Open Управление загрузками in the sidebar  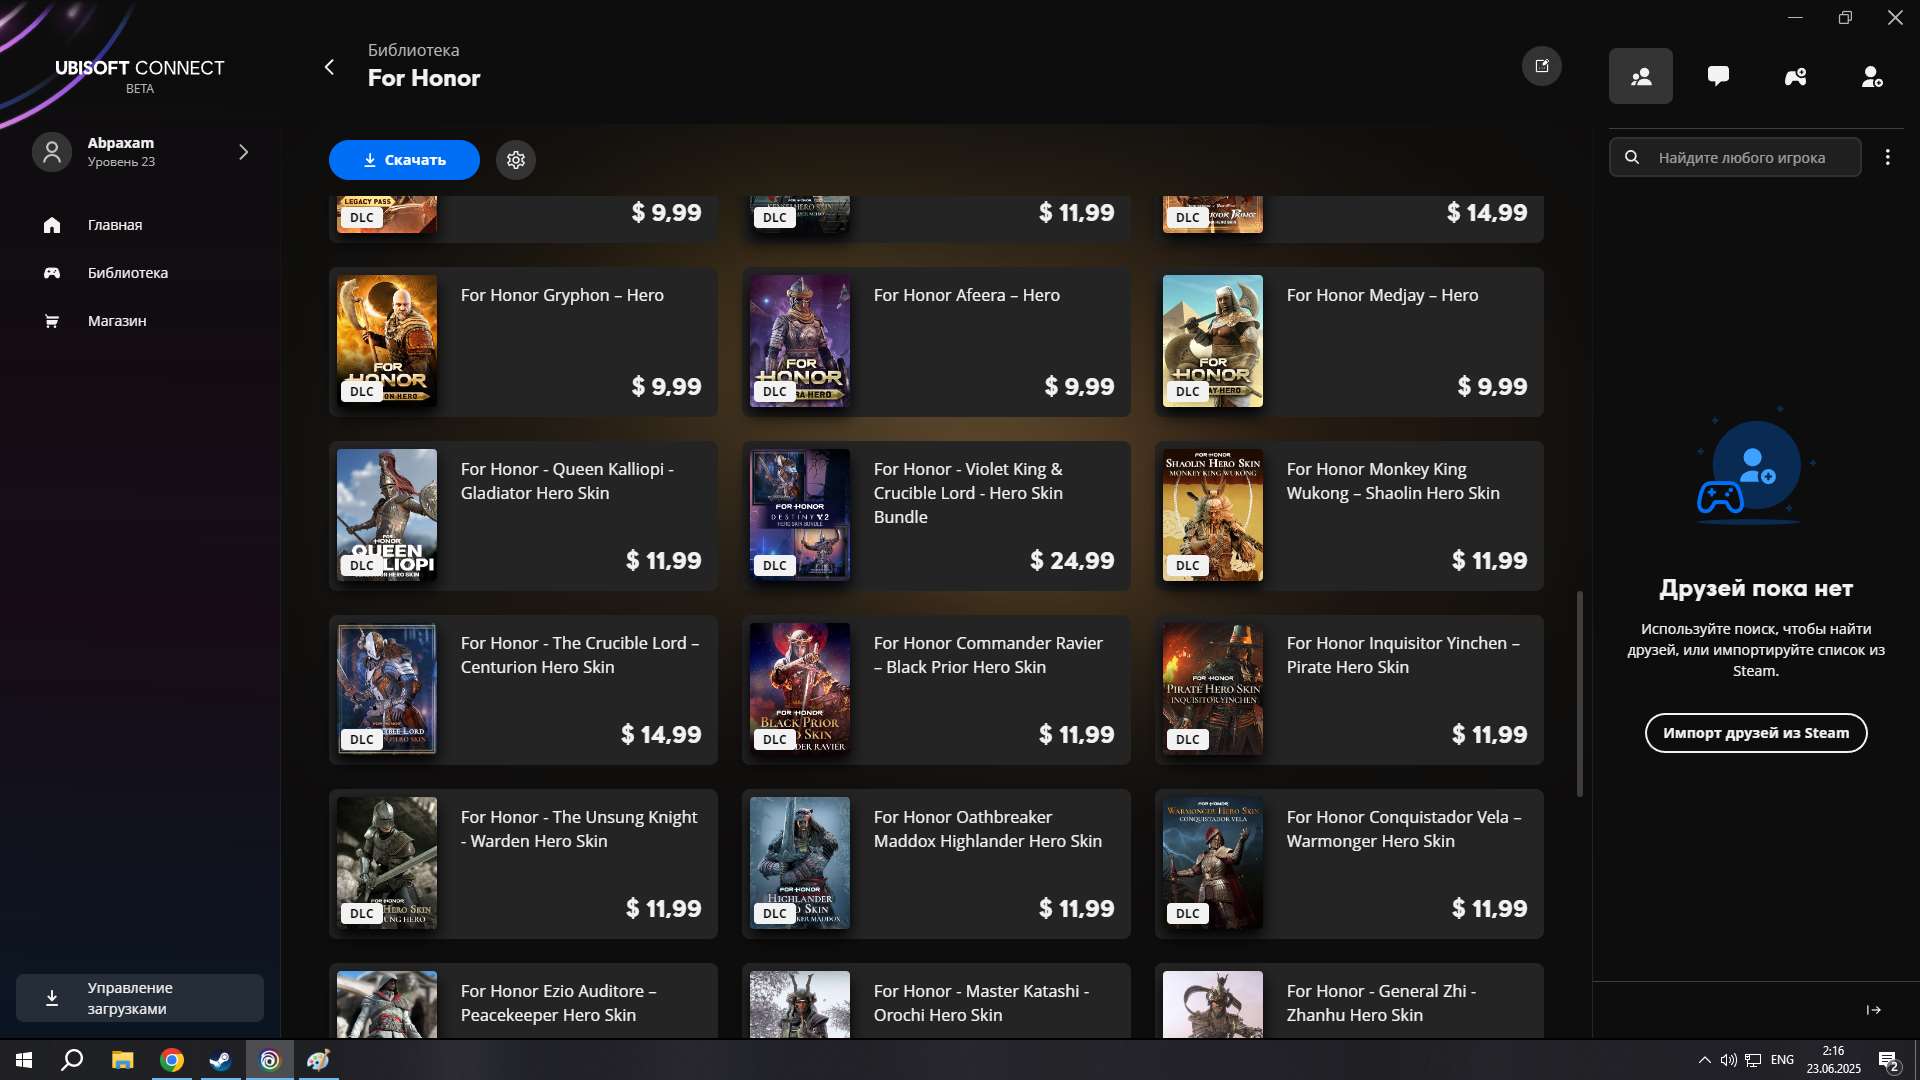point(138,998)
